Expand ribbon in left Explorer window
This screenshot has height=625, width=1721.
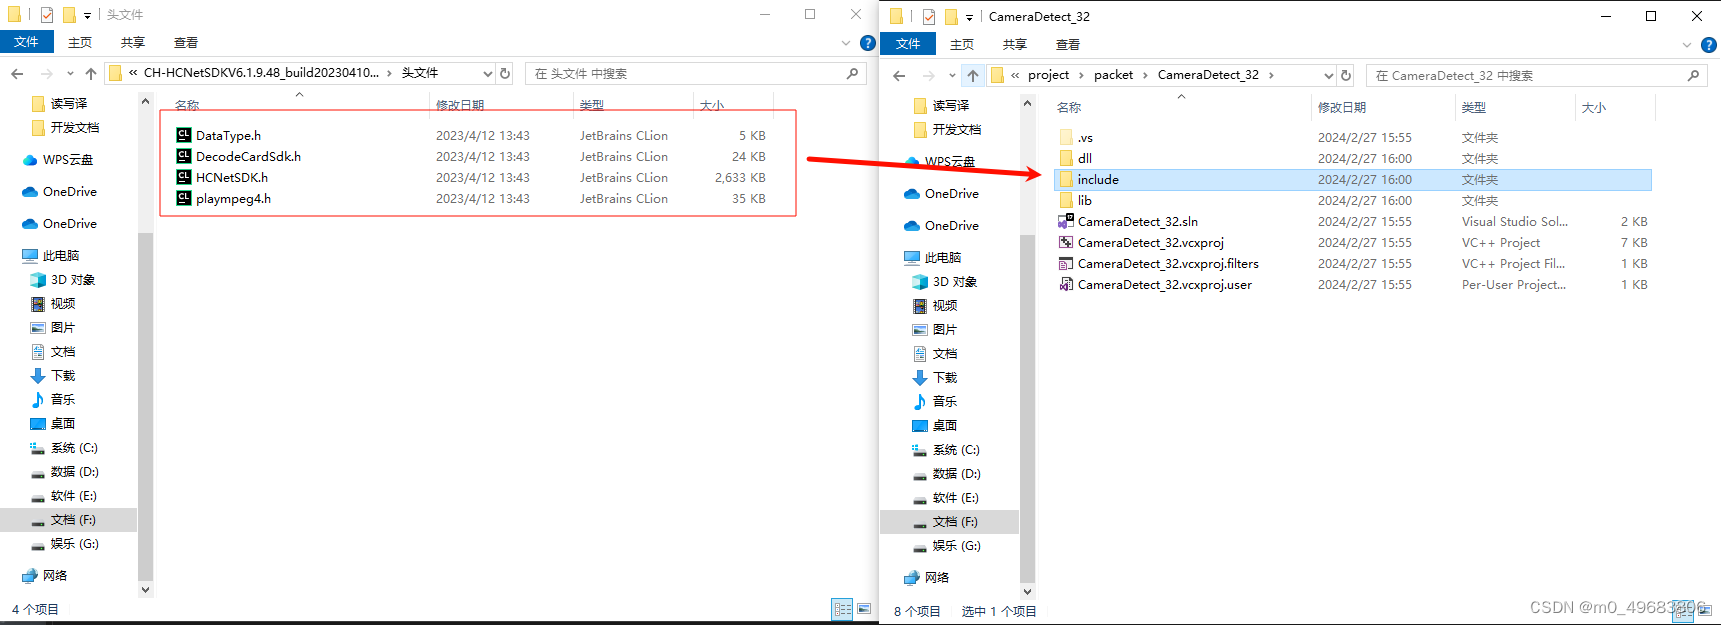(x=846, y=43)
